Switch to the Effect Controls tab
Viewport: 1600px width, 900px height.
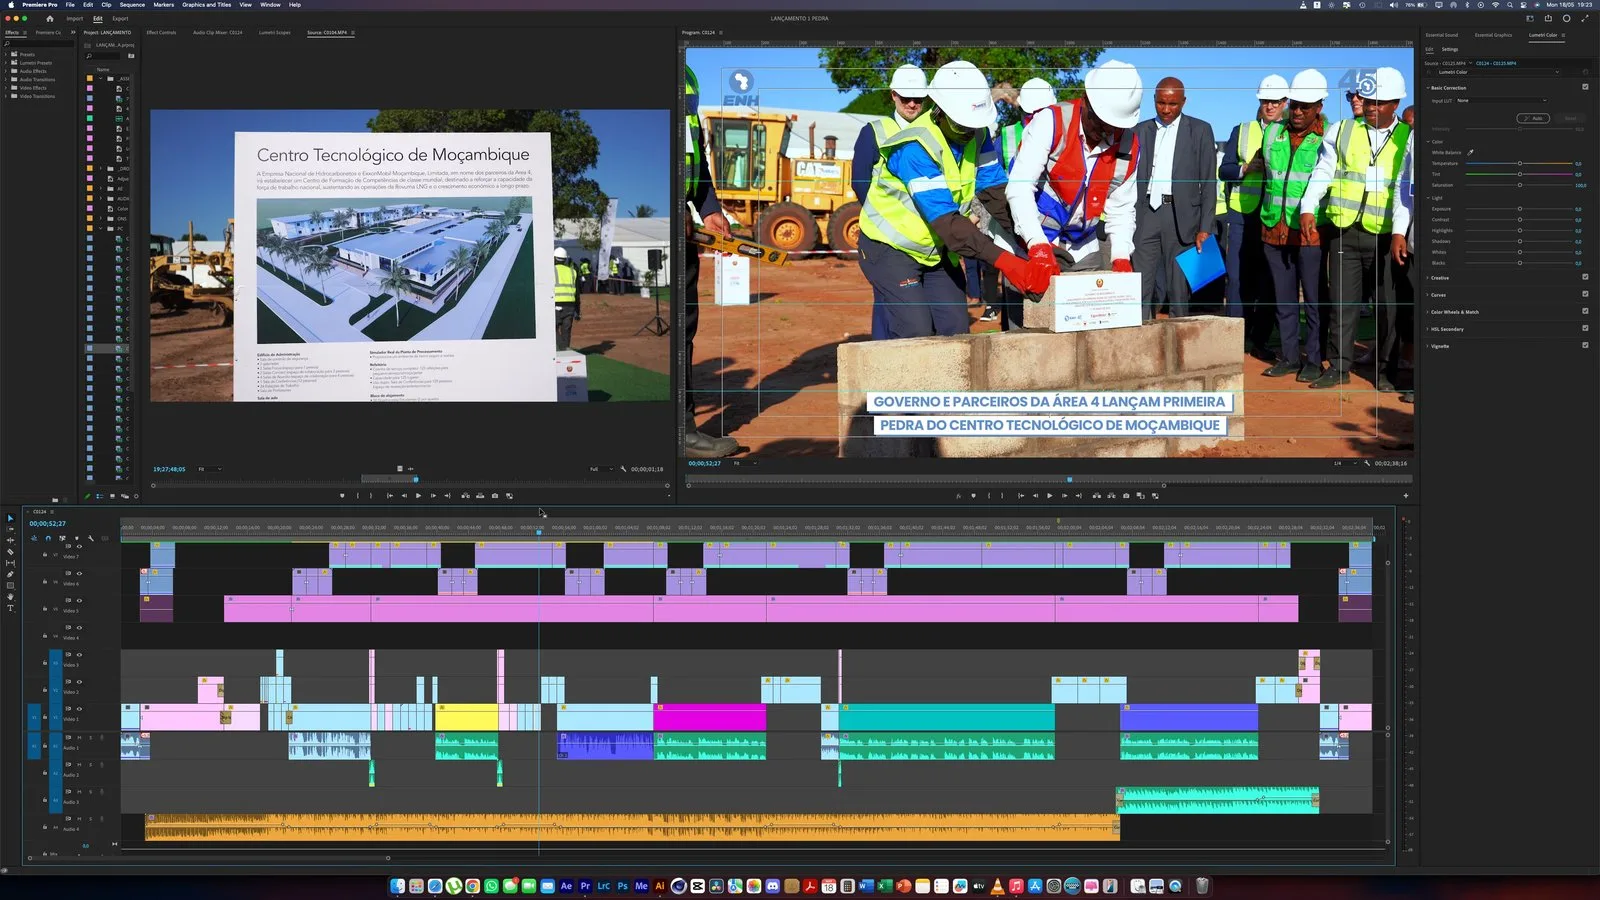pos(161,32)
